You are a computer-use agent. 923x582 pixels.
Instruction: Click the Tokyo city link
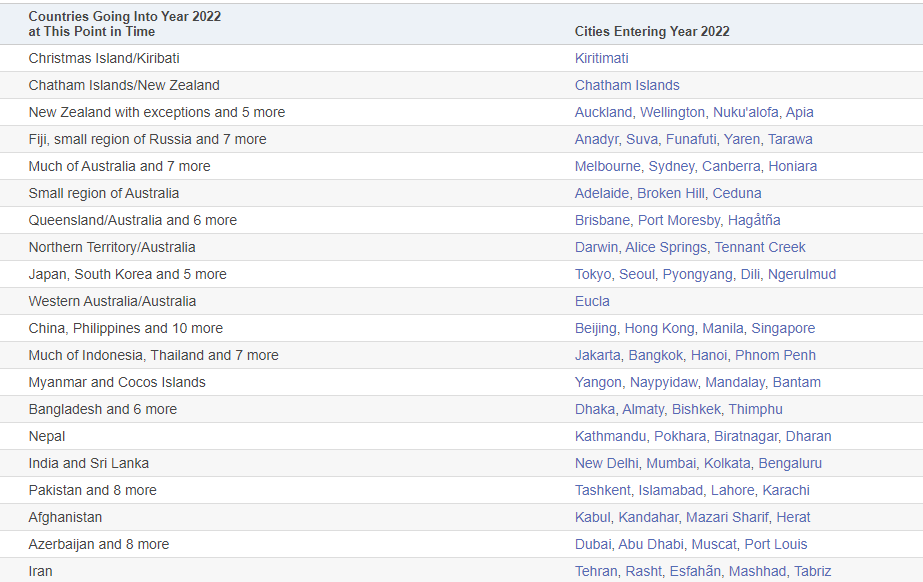[593, 274]
